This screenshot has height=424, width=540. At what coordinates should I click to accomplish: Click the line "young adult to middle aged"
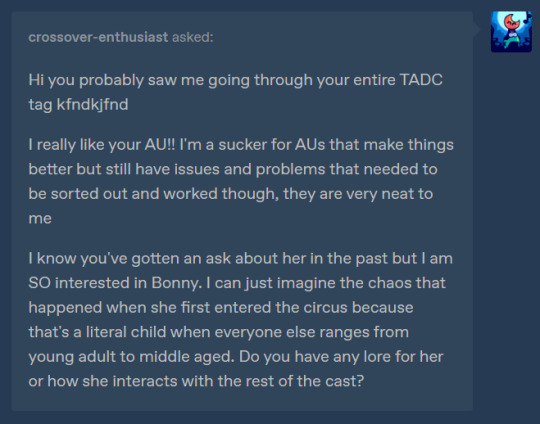pos(236,357)
